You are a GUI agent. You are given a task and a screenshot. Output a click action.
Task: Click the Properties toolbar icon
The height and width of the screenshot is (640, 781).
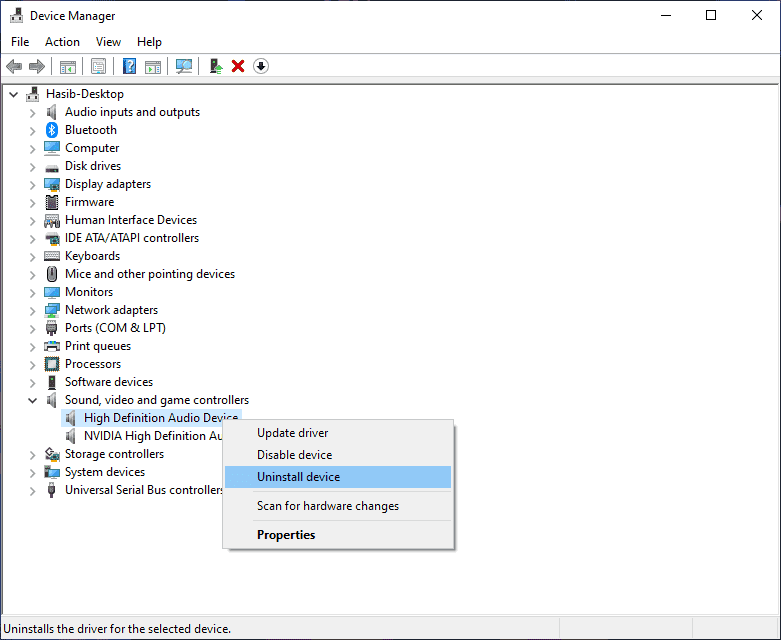point(98,66)
